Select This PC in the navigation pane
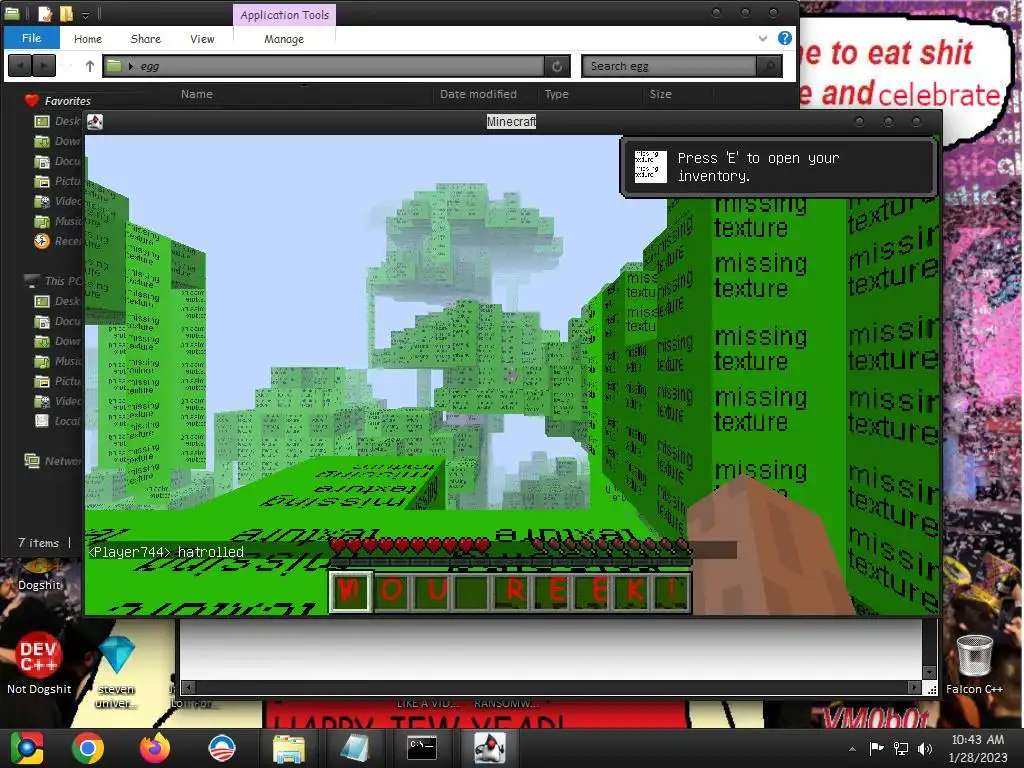The height and width of the screenshot is (768, 1024). tap(54, 281)
